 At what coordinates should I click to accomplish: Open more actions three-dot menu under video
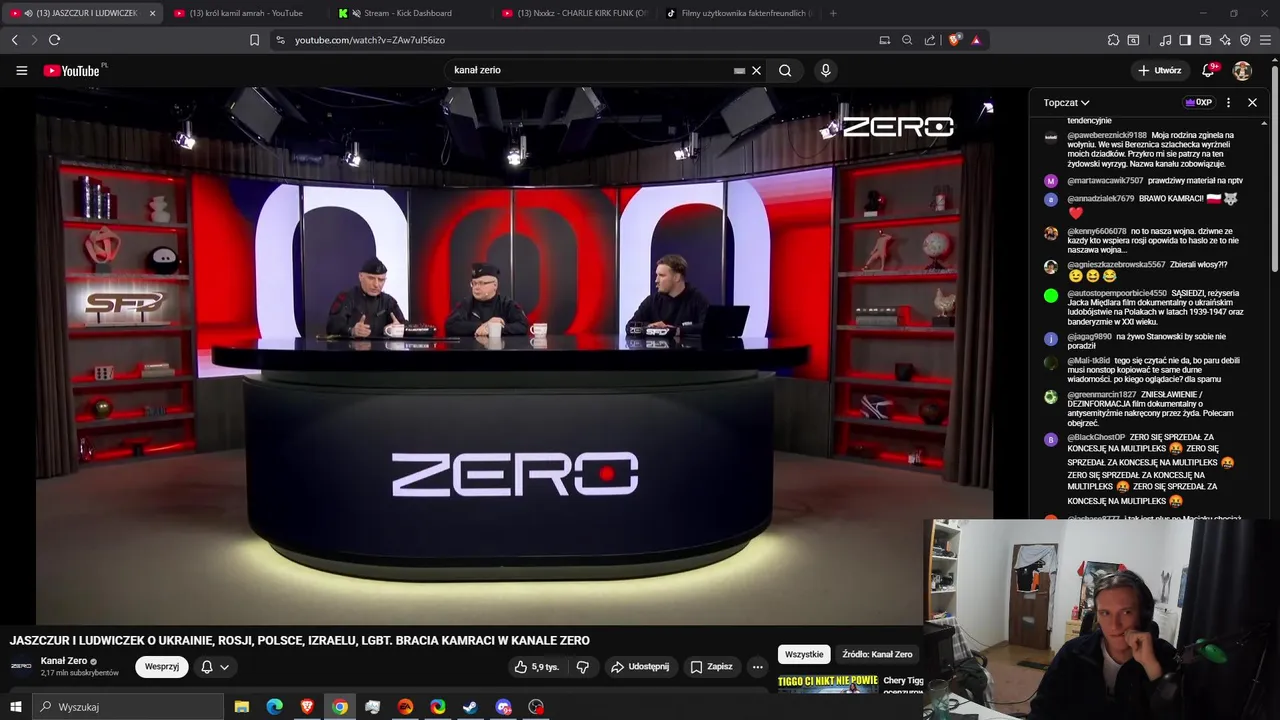click(x=757, y=667)
